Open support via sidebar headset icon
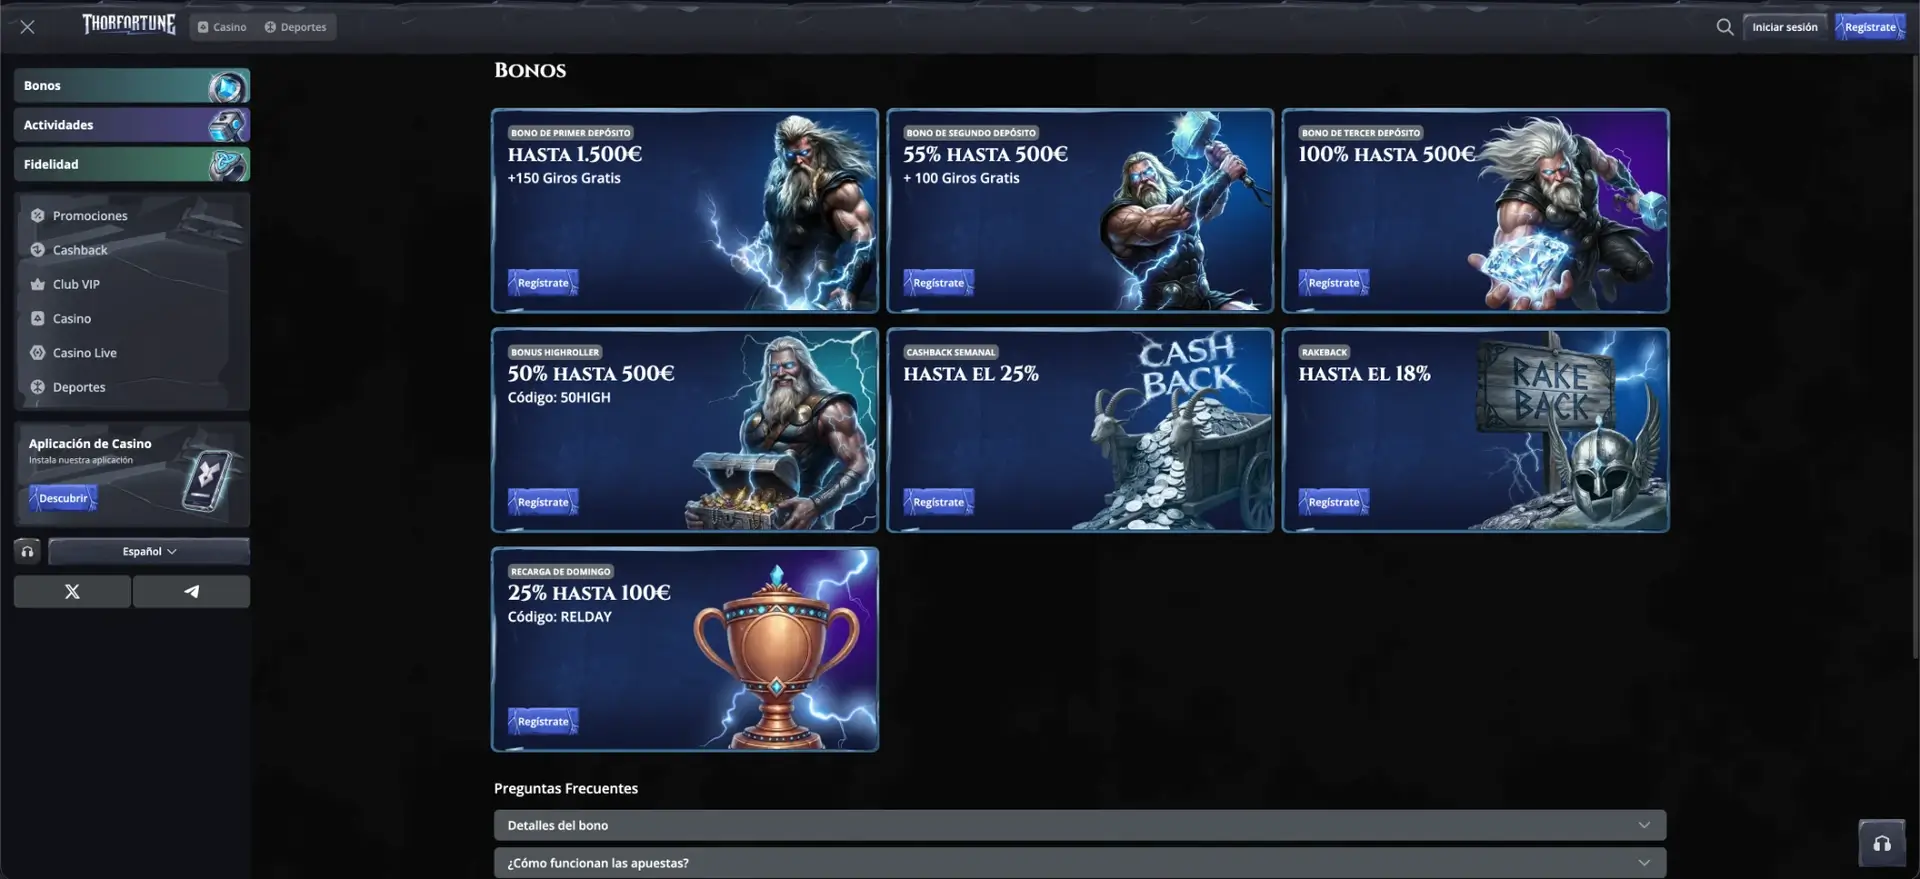The image size is (1920, 879). (x=27, y=551)
